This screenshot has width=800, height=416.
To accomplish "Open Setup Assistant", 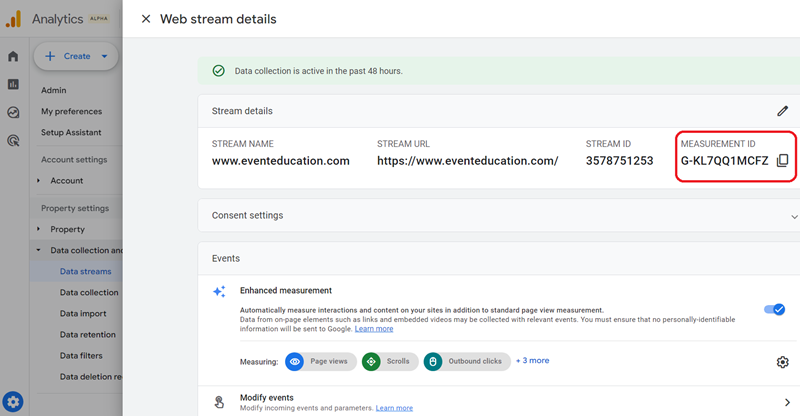I will (x=71, y=132).
